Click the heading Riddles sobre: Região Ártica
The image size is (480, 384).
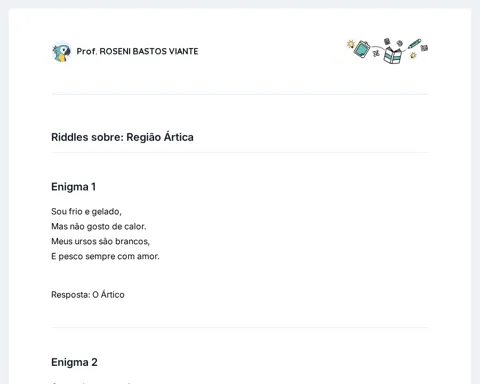[x=122, y=137]
